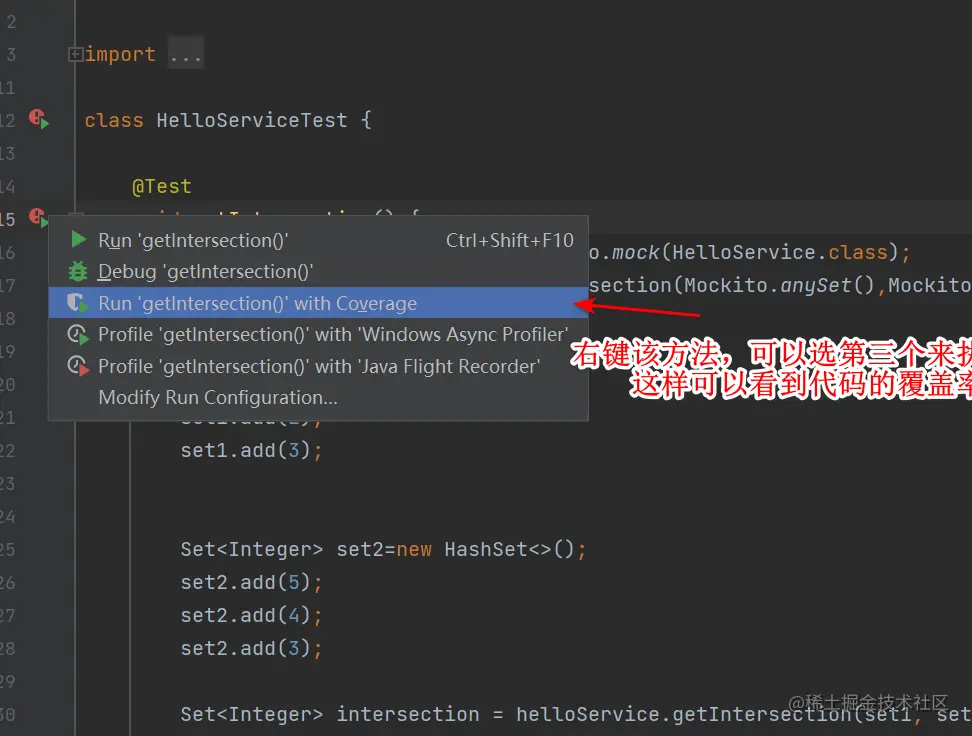The height and width of the screenshot is (736, 972).
Task: Click the Coverage shield icon in menu
Action: (78, 303)
